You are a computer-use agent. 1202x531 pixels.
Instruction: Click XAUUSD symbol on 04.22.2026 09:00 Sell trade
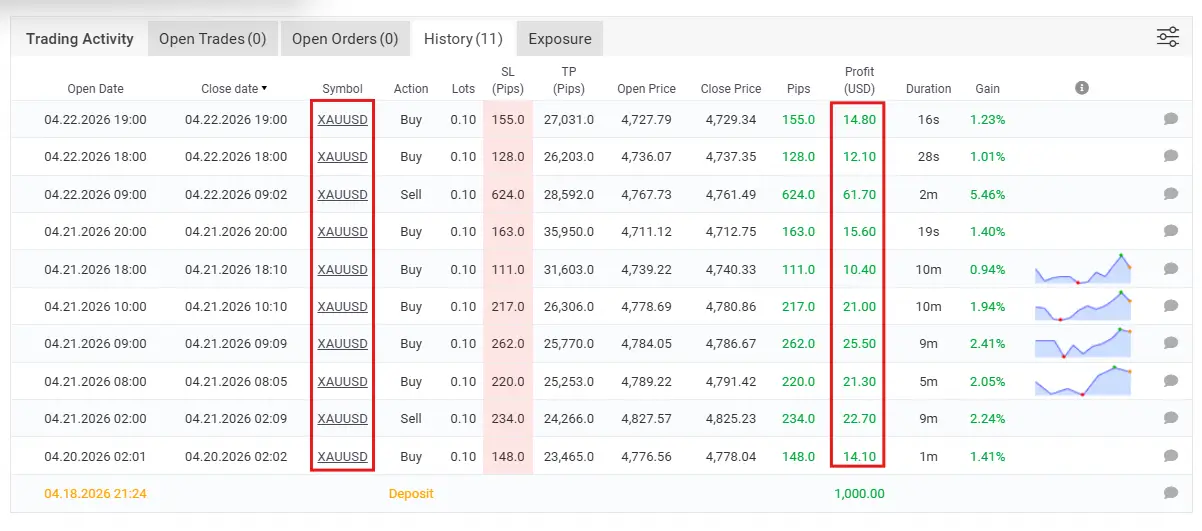coord(342,194)
